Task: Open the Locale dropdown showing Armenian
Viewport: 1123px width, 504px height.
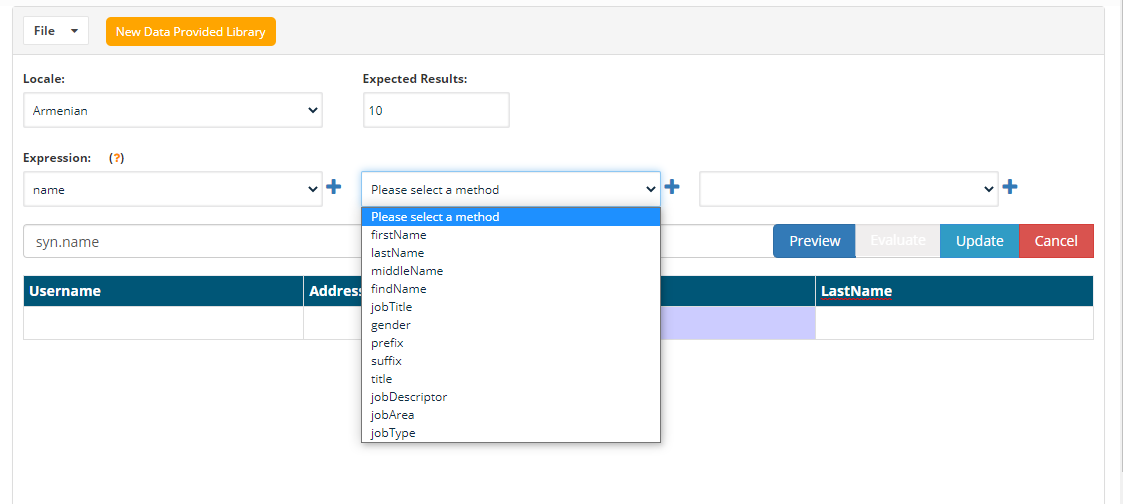Action: pos(173,111)
